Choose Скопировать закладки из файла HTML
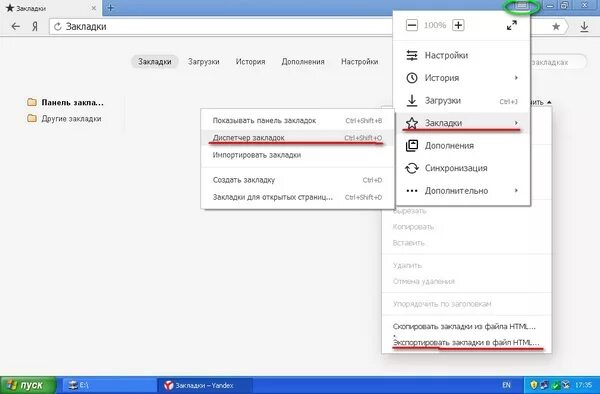Image resolution: width=600 pixels, height=394 pixels. coord(465,327)
